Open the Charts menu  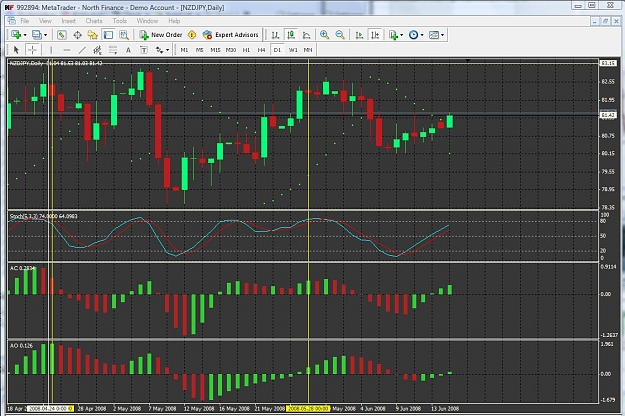coord(94,21)
